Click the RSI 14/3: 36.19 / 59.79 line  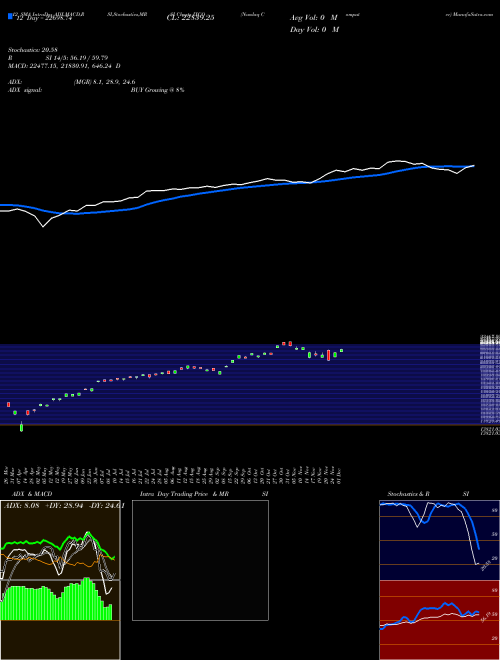point(59,58)
